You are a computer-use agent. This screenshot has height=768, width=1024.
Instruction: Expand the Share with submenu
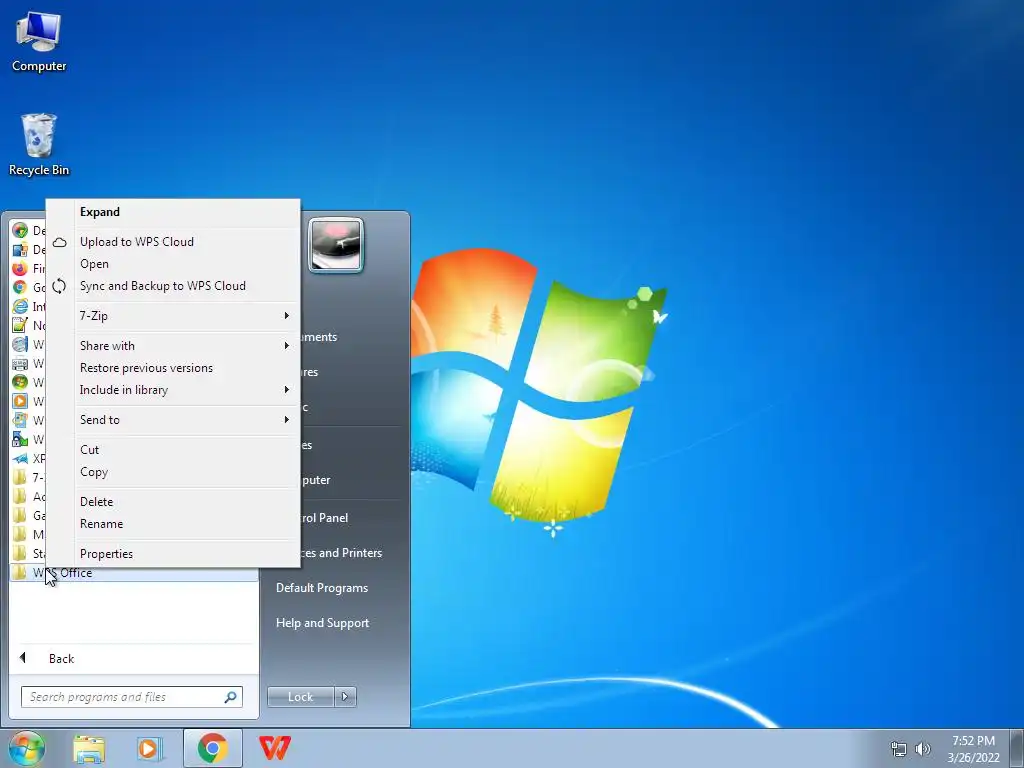click(x=172, y=346)
